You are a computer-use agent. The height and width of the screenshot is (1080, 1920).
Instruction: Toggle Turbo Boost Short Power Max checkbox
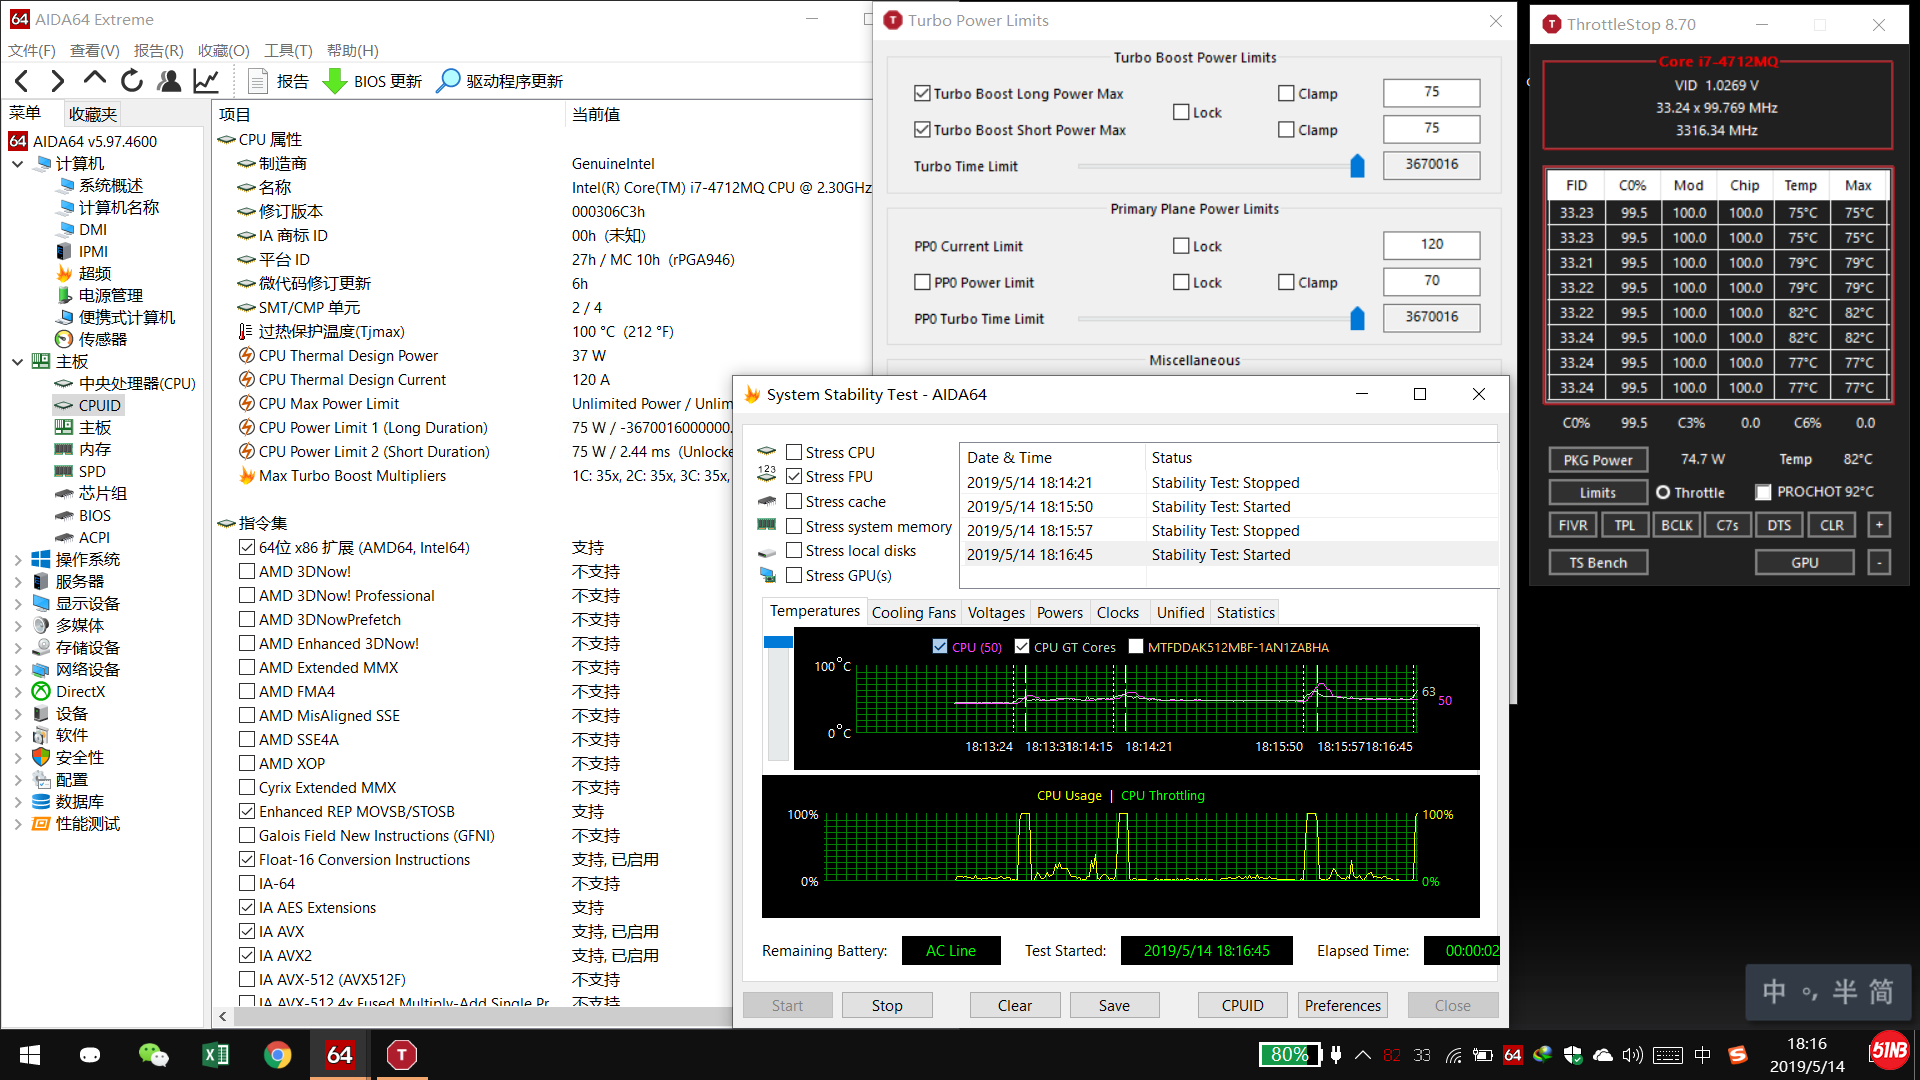pyautogui.click(x=922, y=129)
